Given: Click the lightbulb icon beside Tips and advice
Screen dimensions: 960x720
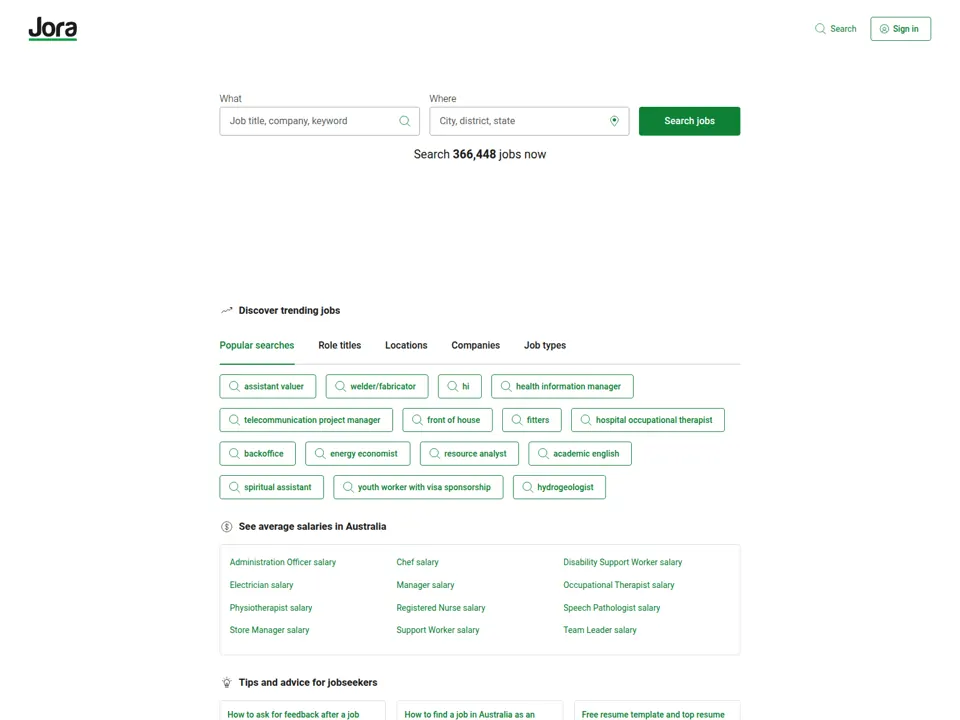Looking at the screenshot, I should [227, 682].
